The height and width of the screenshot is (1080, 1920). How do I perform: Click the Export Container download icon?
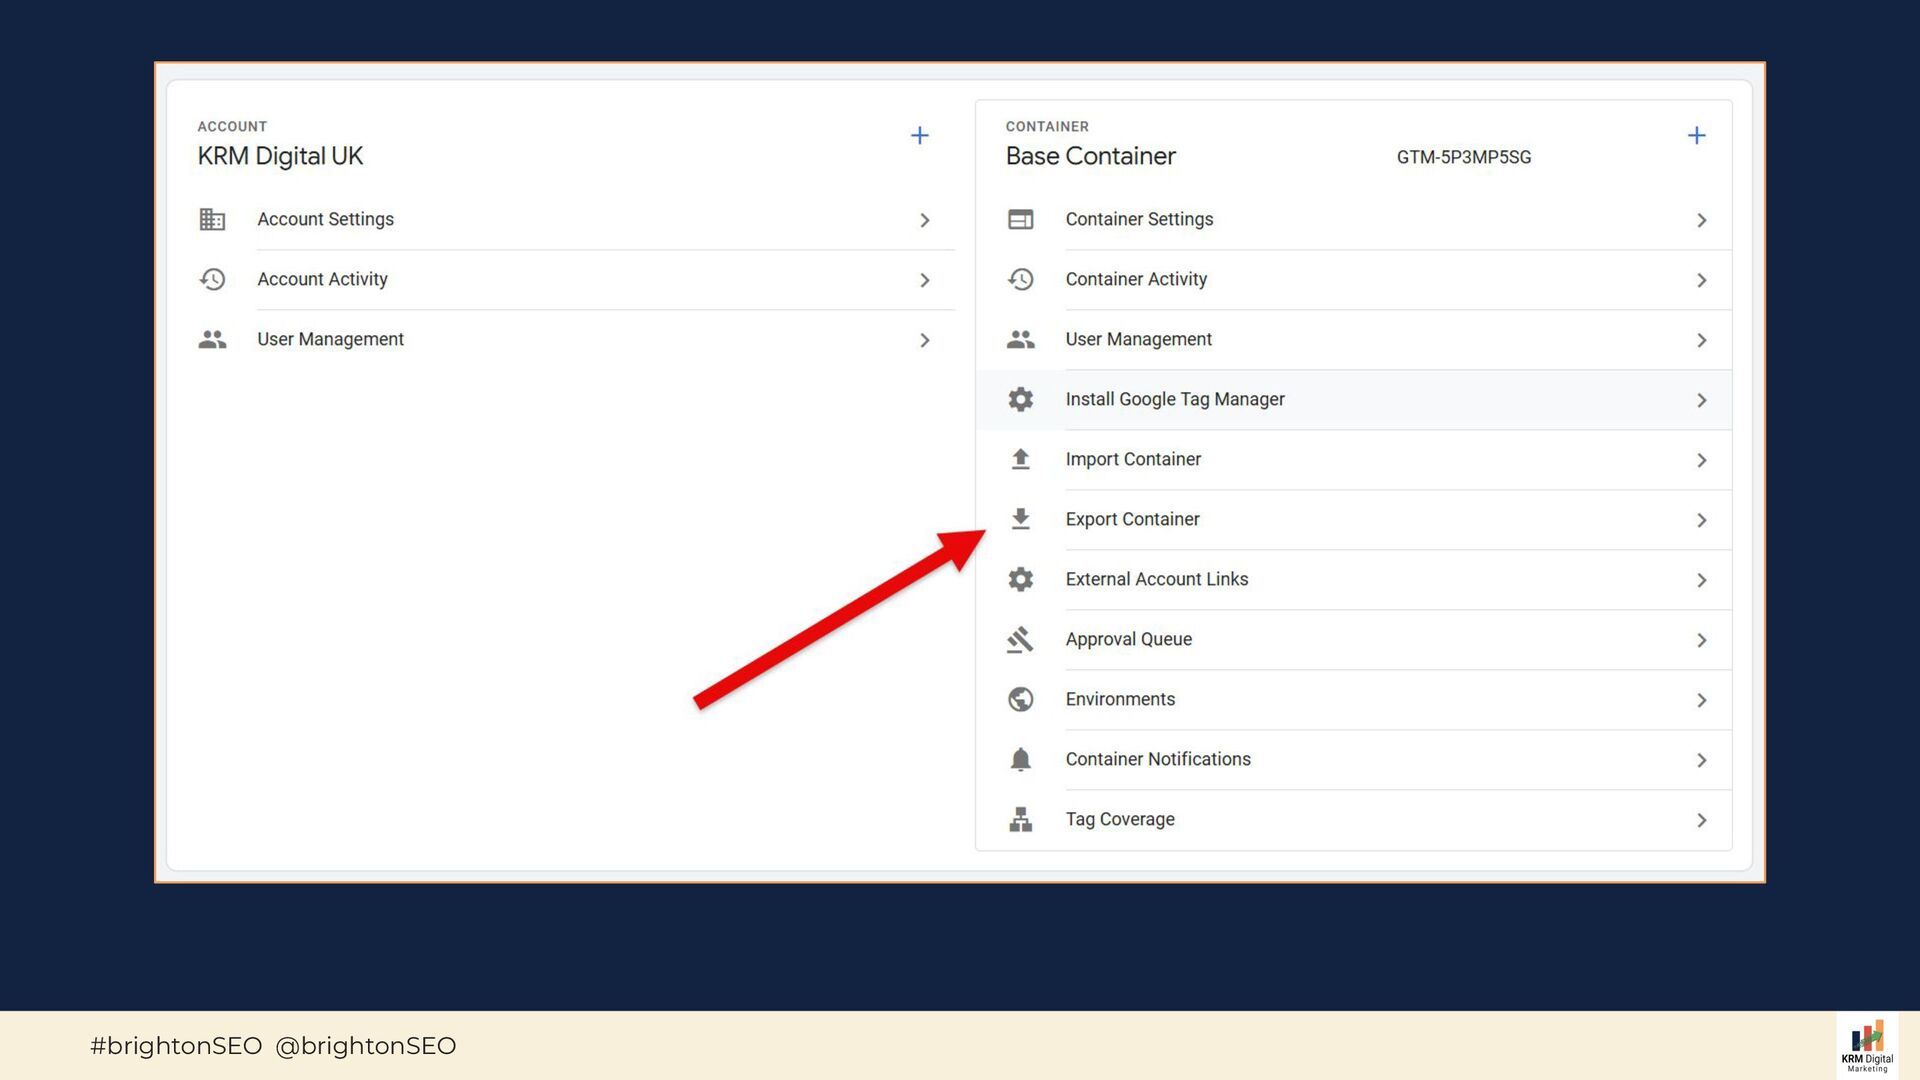1020,519
